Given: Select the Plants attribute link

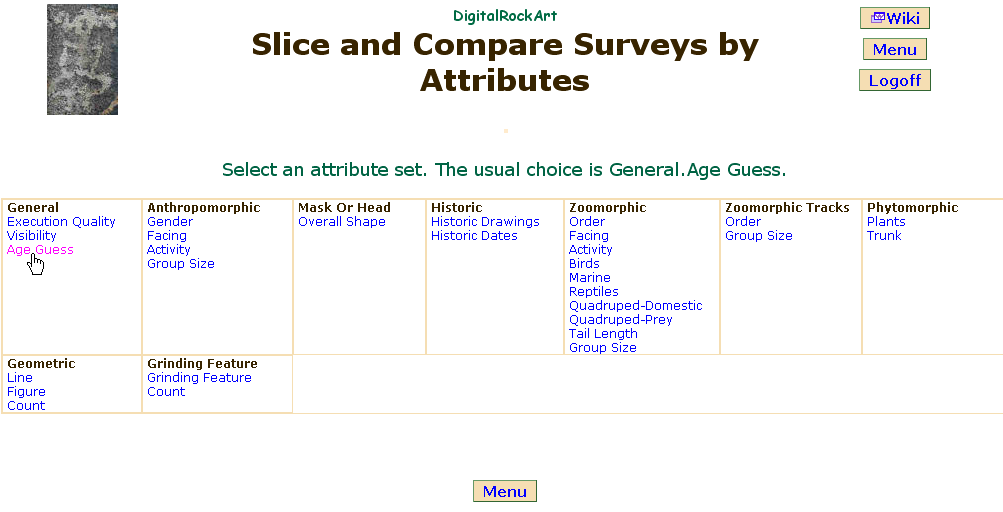Looking at the screenshot, I should coord(886,222).
